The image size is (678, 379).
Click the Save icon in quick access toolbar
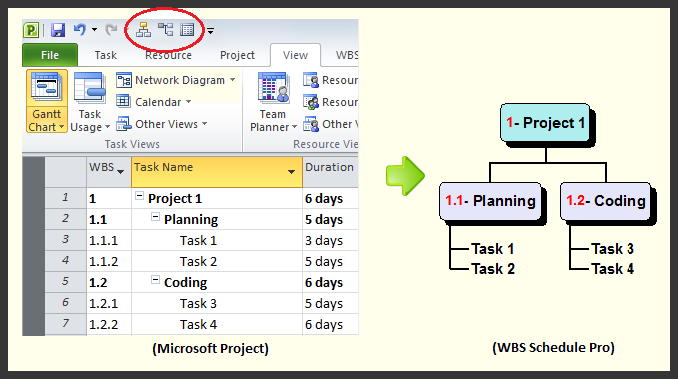[58, 30]
